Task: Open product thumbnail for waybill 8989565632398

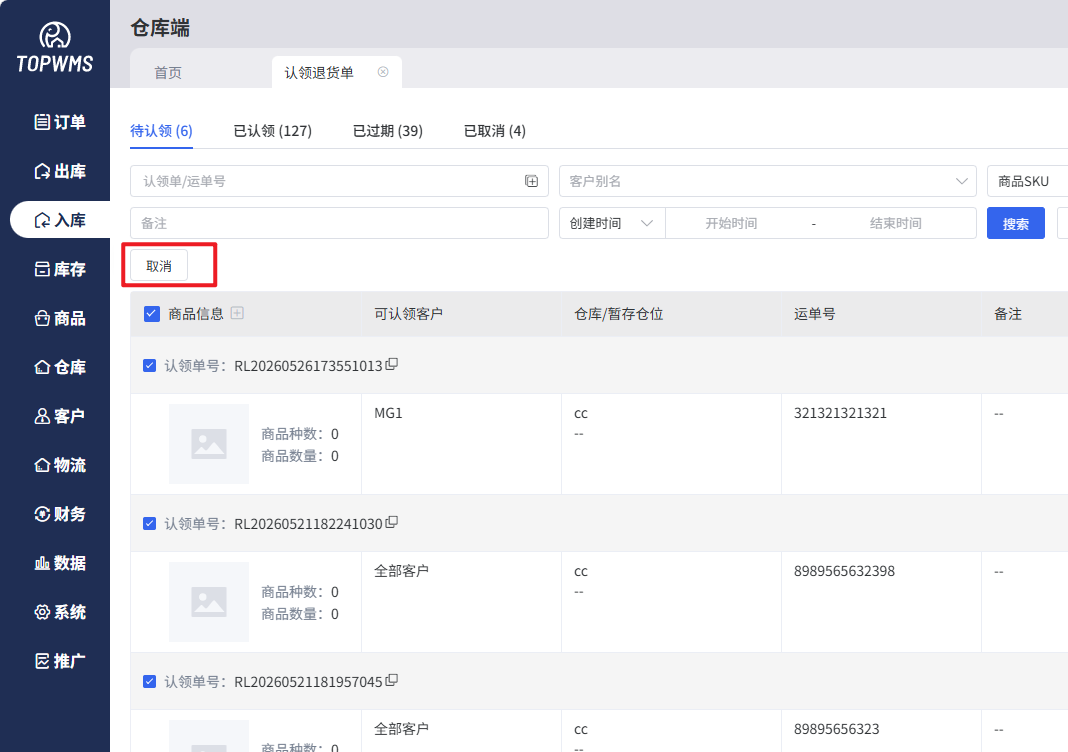Action: pyautogui.click(x=208, y=602)
